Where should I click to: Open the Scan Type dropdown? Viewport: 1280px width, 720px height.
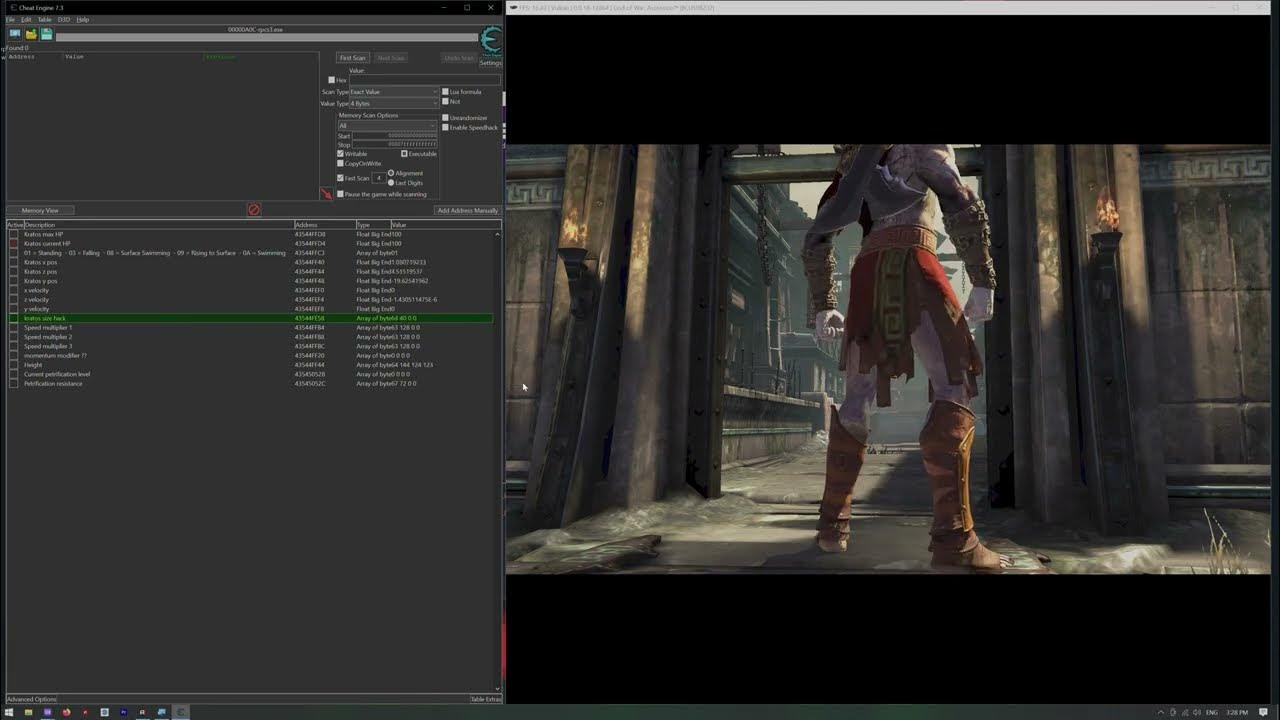(x=394, y=92)
